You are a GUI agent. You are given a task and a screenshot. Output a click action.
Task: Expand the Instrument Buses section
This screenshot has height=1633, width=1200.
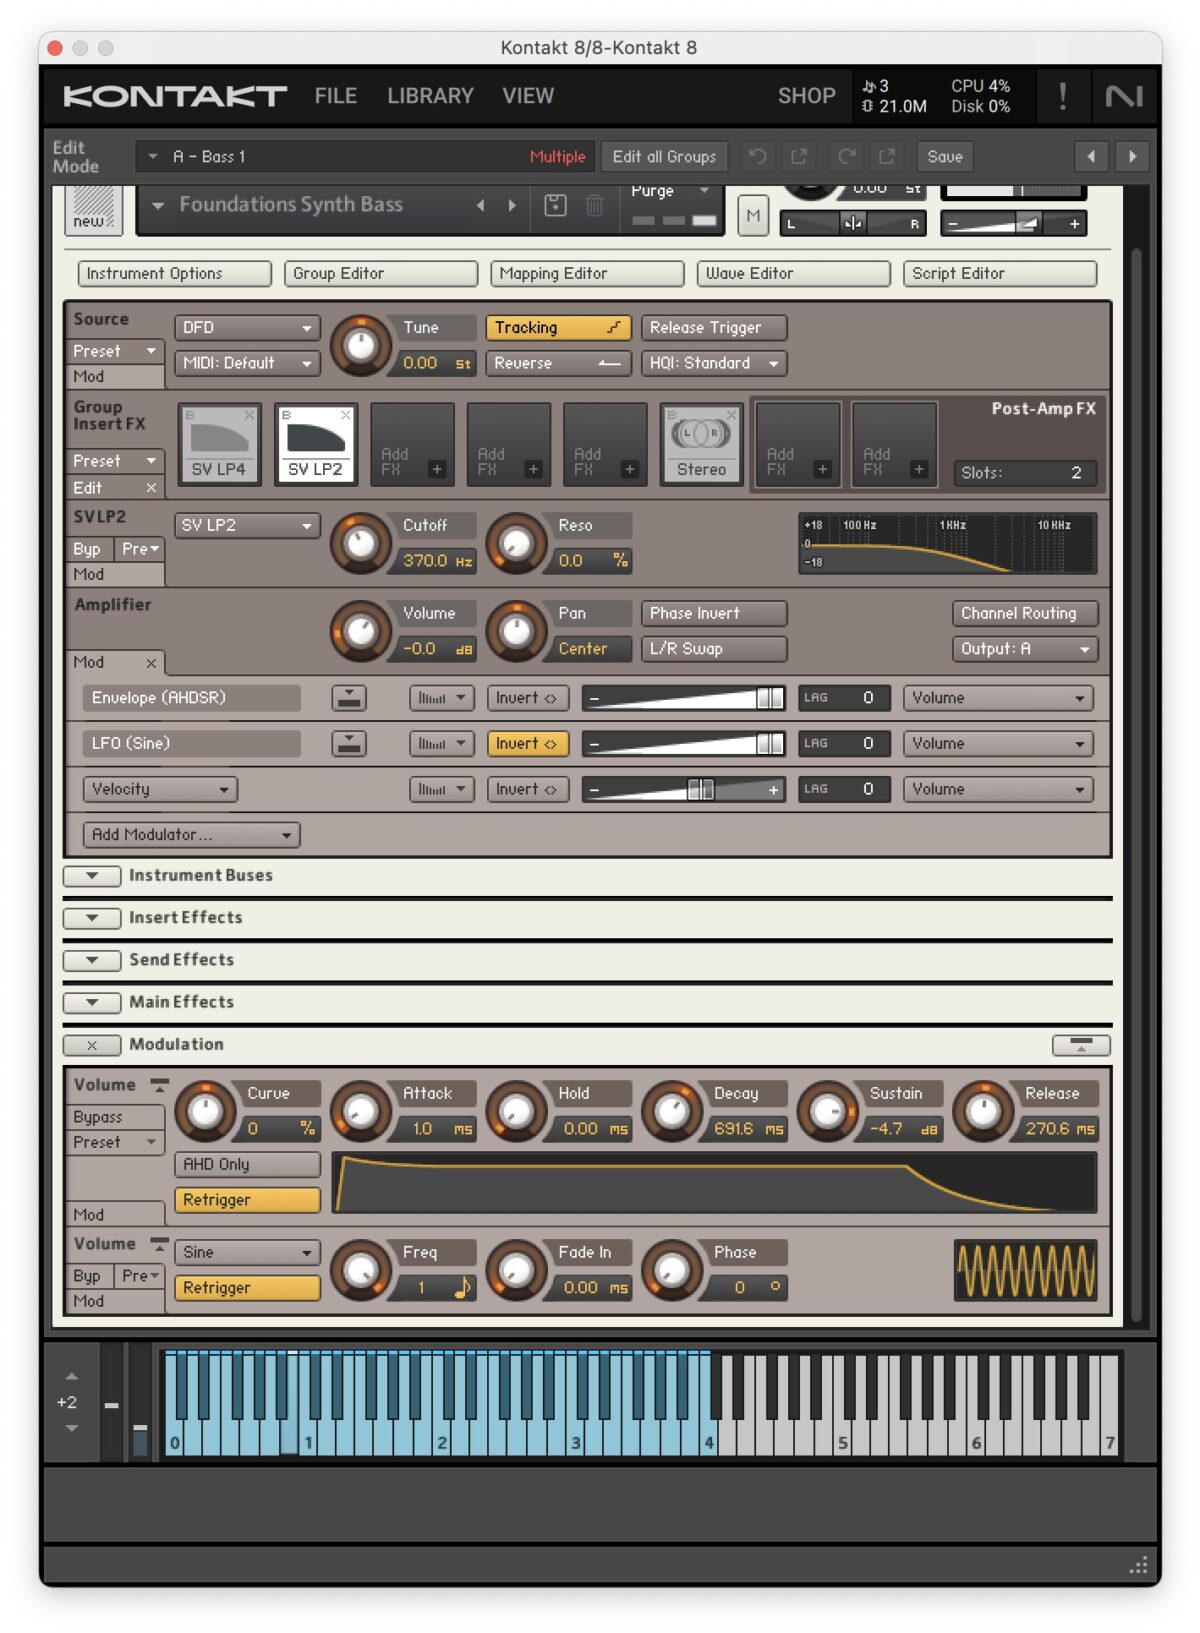click(92, 876)
